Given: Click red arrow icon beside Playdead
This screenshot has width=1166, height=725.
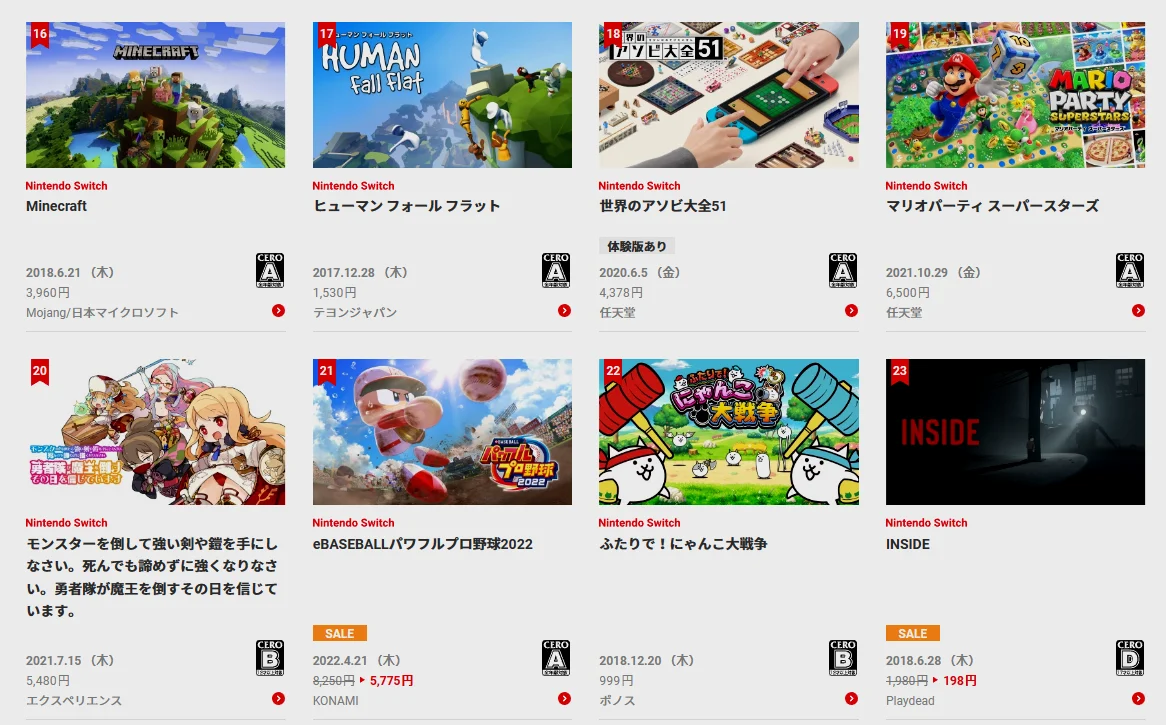Looking at the screenshot, I should coord(1138,699).
